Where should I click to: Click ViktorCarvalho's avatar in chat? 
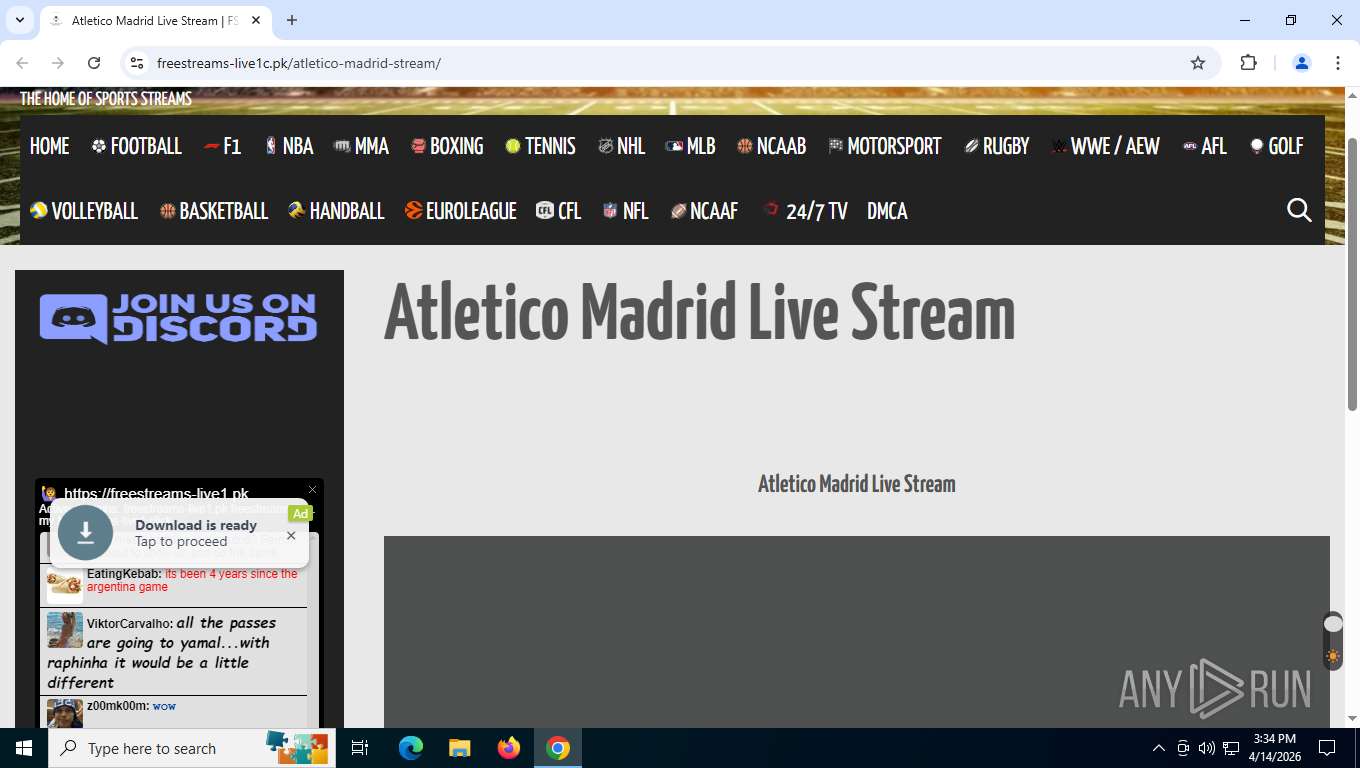(x=65, y=630)
